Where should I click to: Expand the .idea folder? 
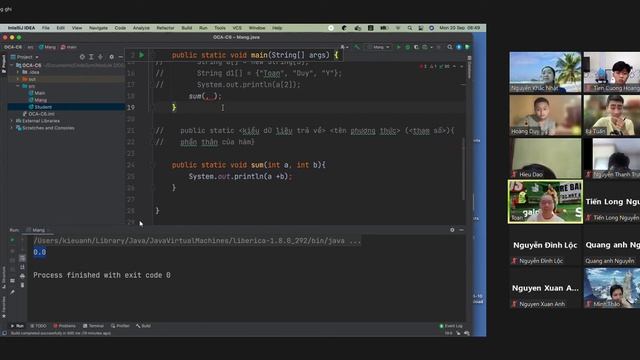click(x=18, y=72)
